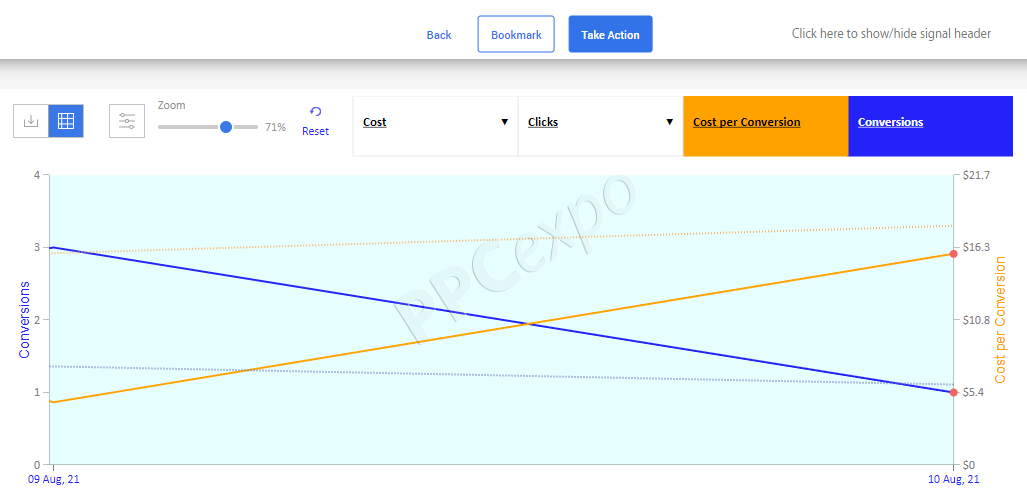Click the 09 Aug, 21 date label
The width and height of the screenshot is (1027, 503).
click(x=54, y=479)
